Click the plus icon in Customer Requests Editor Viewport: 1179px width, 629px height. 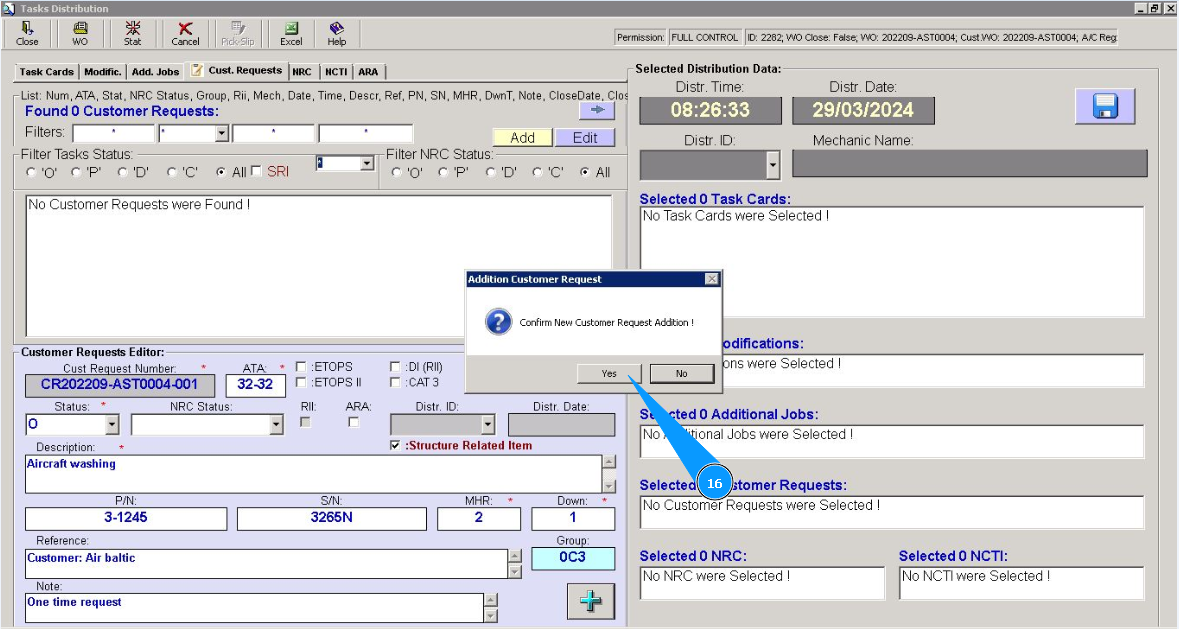(x=590, y=600)
